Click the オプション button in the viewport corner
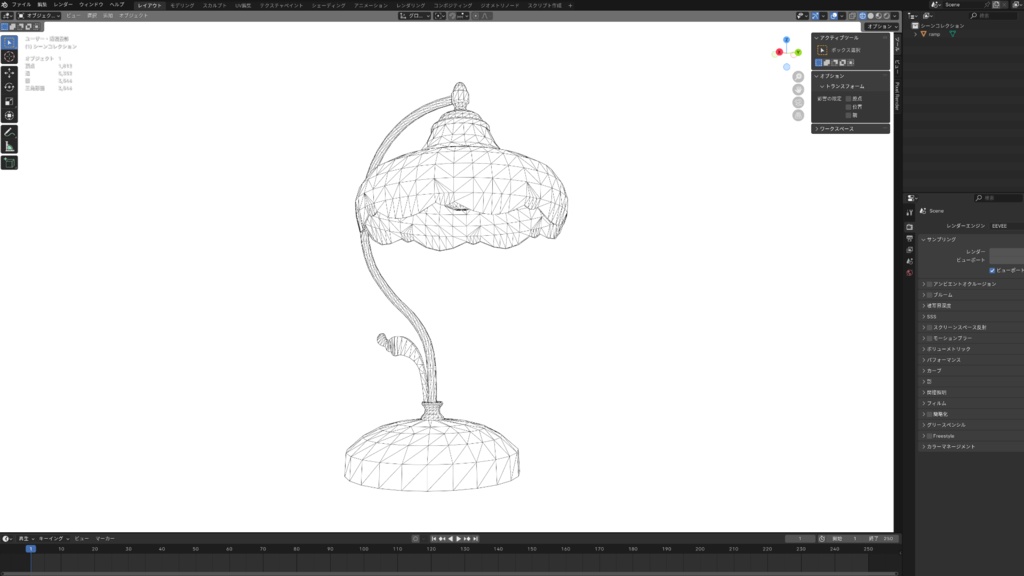The width and height of the screenshot is (1024, 576). tap(880, 28)
